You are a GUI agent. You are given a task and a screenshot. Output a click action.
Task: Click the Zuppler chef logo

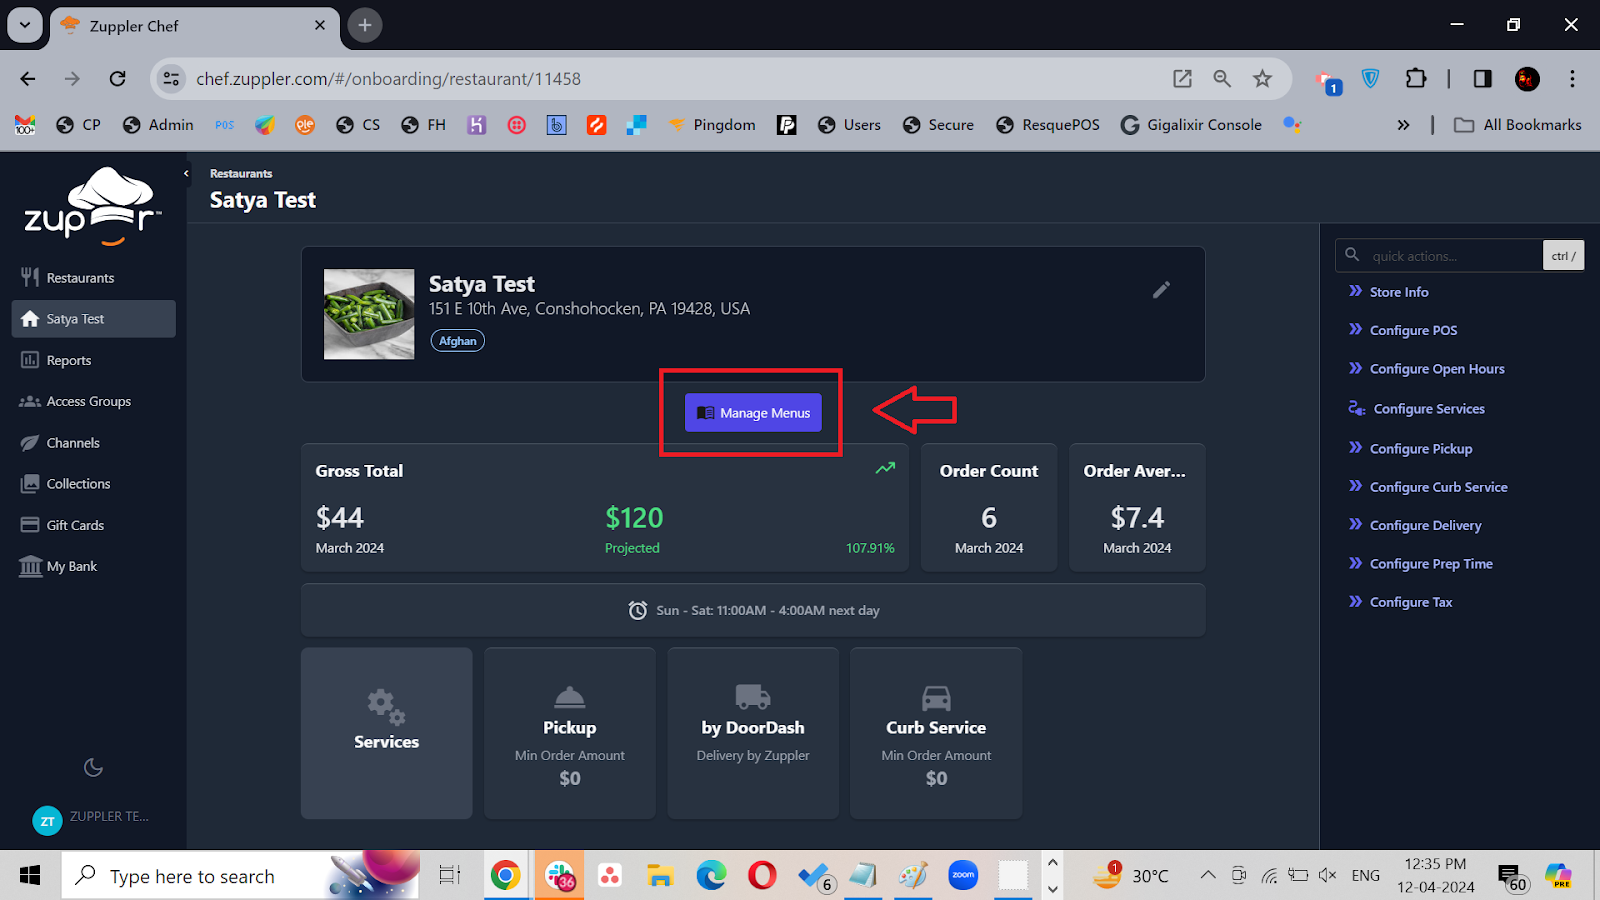coord(92,206)
